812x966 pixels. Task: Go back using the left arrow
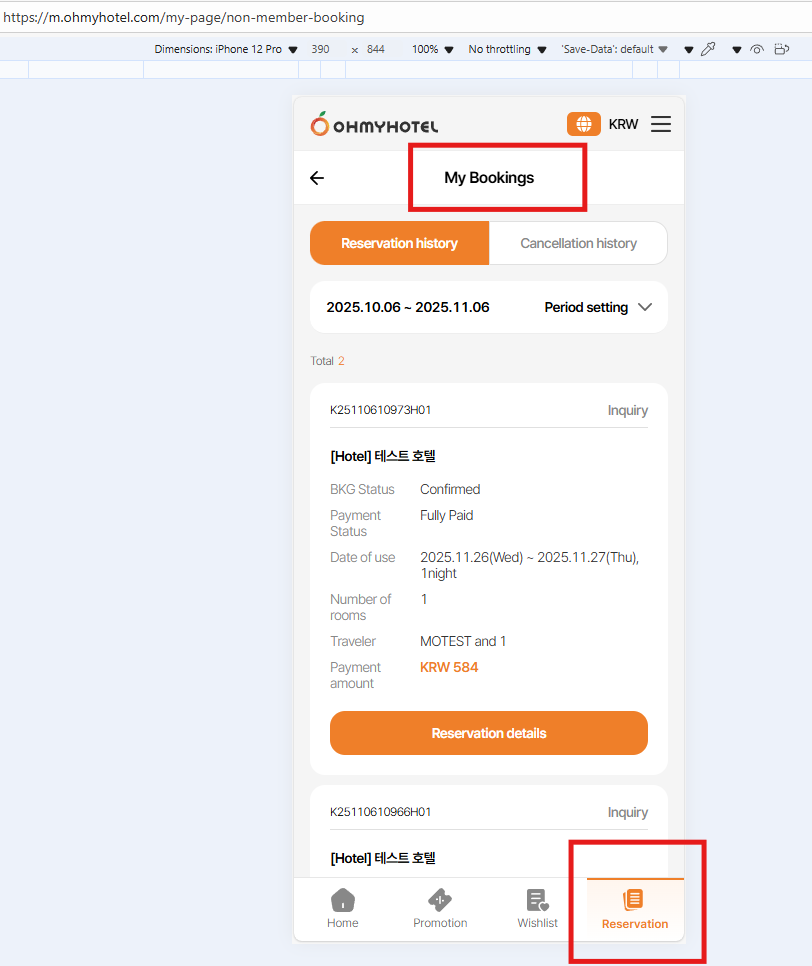(x=317, y=178)
